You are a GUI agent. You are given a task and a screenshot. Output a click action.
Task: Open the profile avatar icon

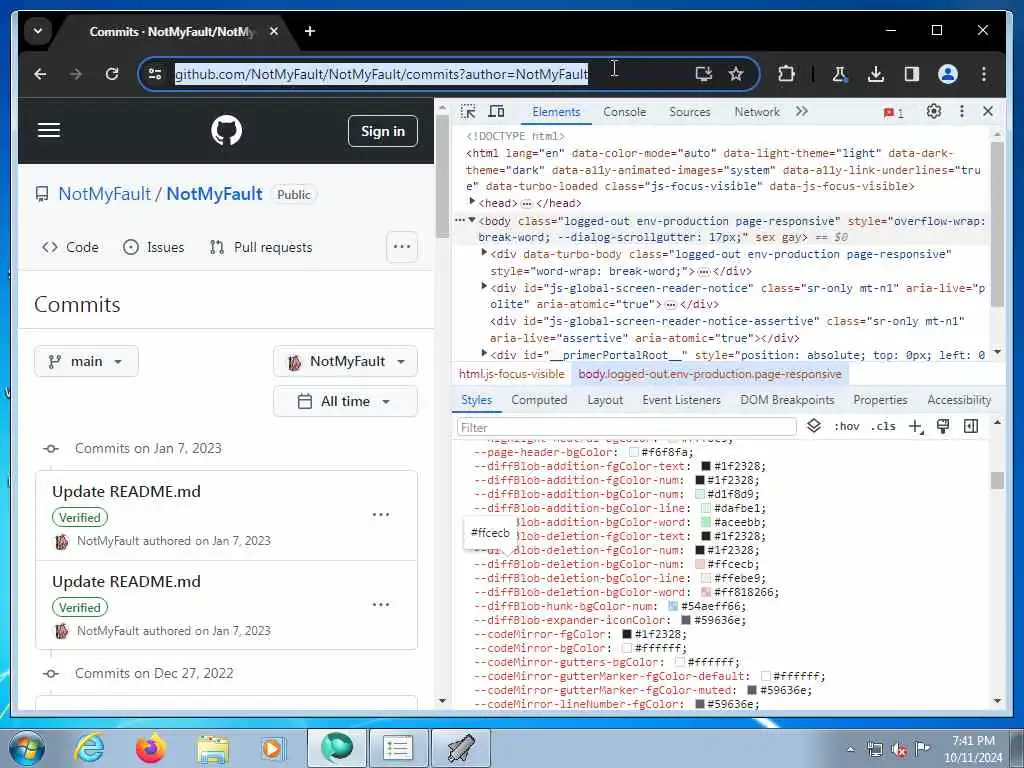tap(948, 74)
